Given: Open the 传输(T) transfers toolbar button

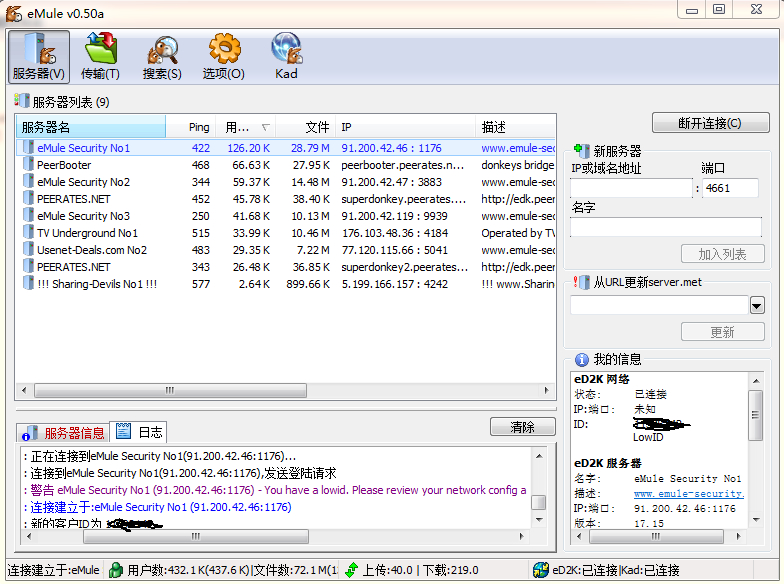Looking at the screenshot, I should [x=100, y=56].
